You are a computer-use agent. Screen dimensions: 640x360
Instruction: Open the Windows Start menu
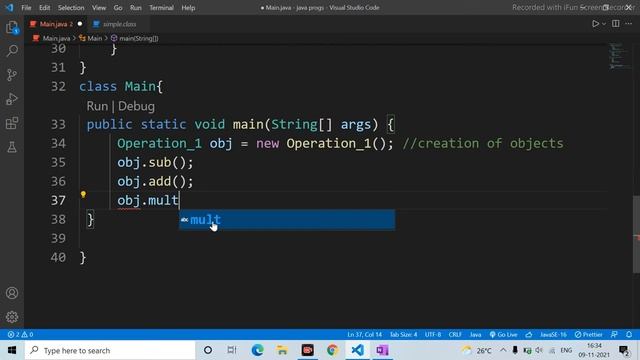click(12, 350)
